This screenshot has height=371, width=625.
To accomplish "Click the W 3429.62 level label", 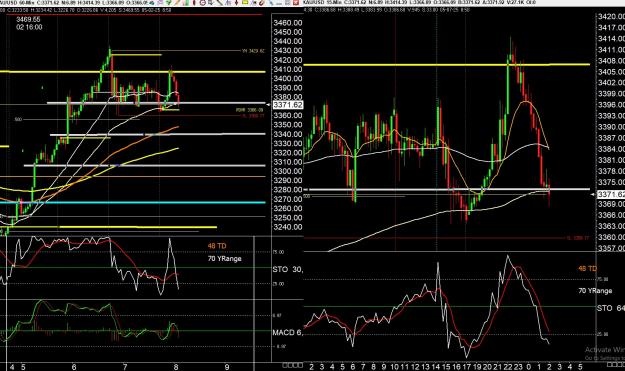I will tap(253, 51).
